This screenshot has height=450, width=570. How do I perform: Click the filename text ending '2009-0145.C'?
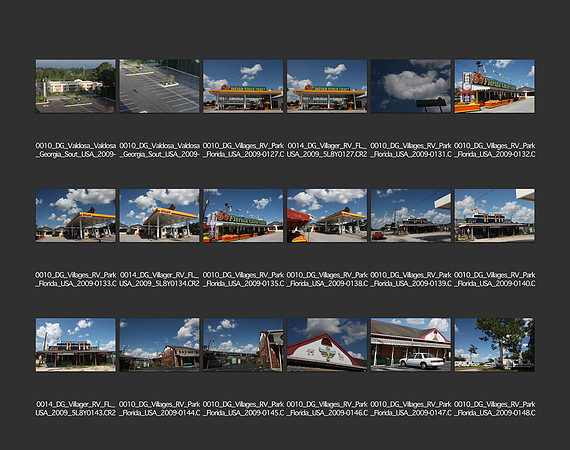click(x=243, y=409)
